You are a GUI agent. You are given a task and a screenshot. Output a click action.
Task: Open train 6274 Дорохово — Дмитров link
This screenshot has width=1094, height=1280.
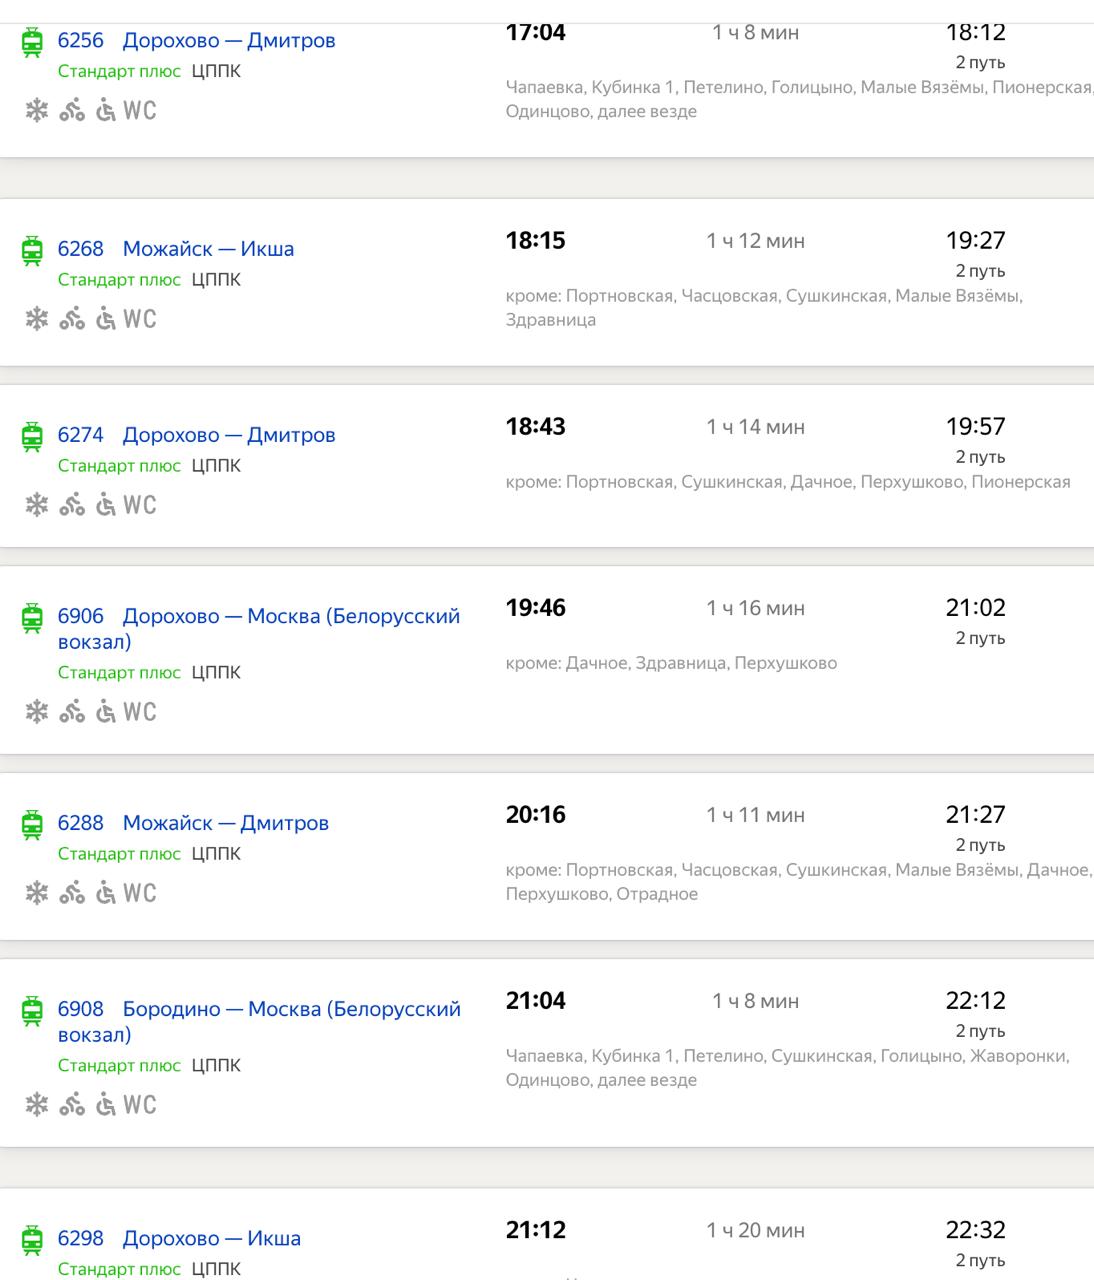click(x=197, y=435)
